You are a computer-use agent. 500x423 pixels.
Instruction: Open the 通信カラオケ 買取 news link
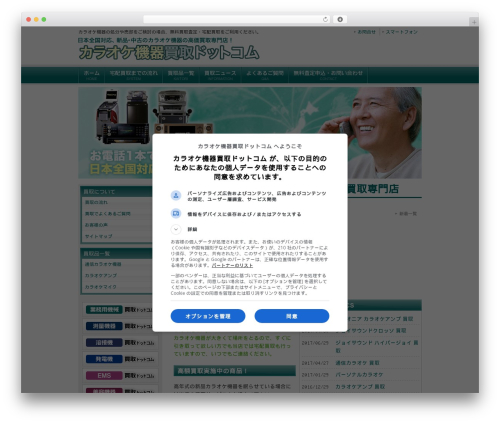pyautogui.click(x=357, y=363)
